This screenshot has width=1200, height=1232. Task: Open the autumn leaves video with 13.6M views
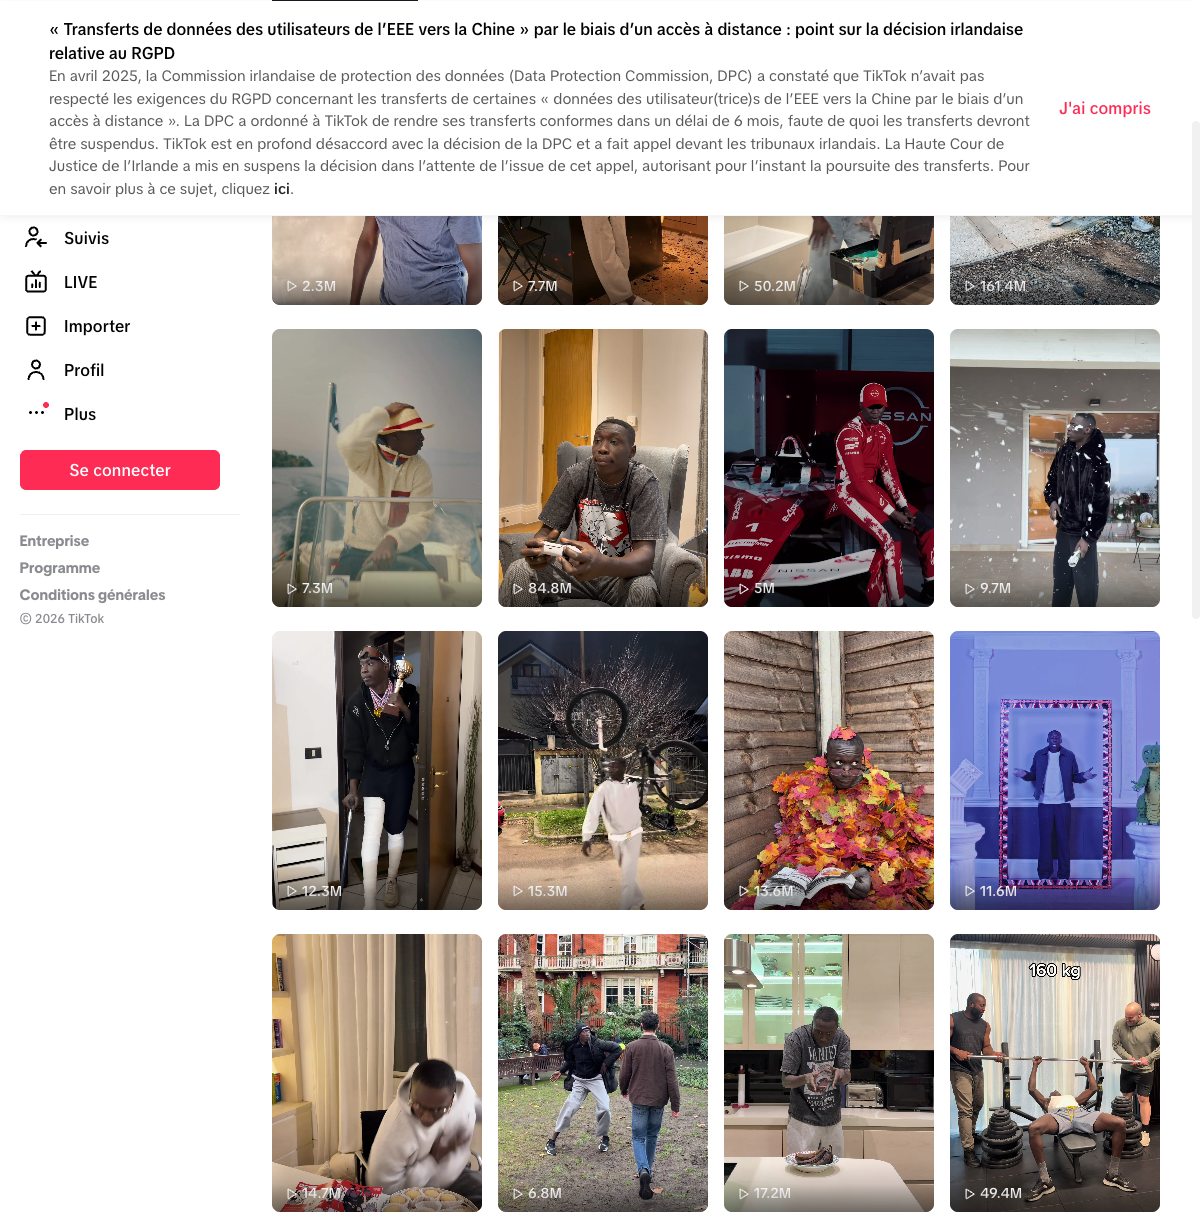[829, 770]
